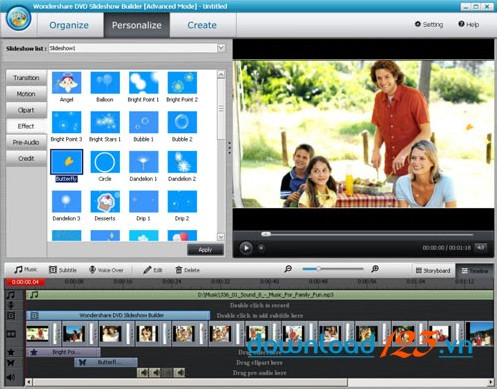497x389 pixels.
Task: Click the music track note icon
Action: (11, 295)
